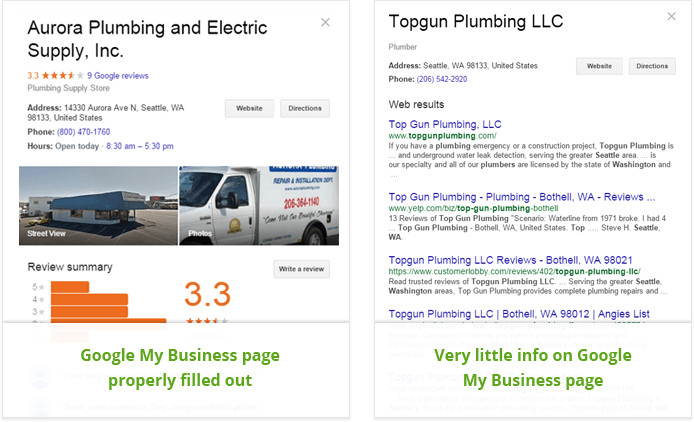Call Aurora phone number (800) 470-1760

point(83,132)
